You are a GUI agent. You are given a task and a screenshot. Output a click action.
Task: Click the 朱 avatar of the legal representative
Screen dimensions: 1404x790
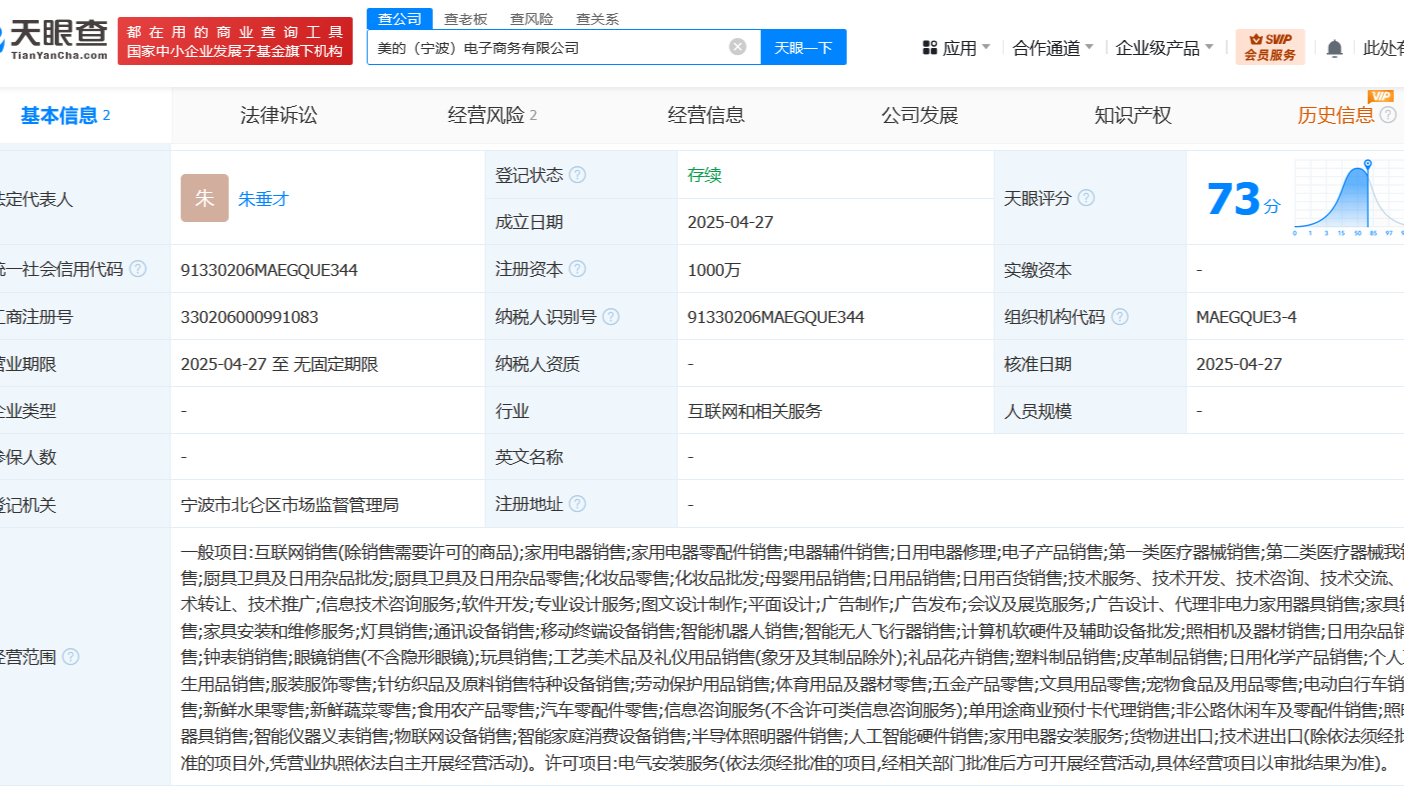(x=205, y=198)
